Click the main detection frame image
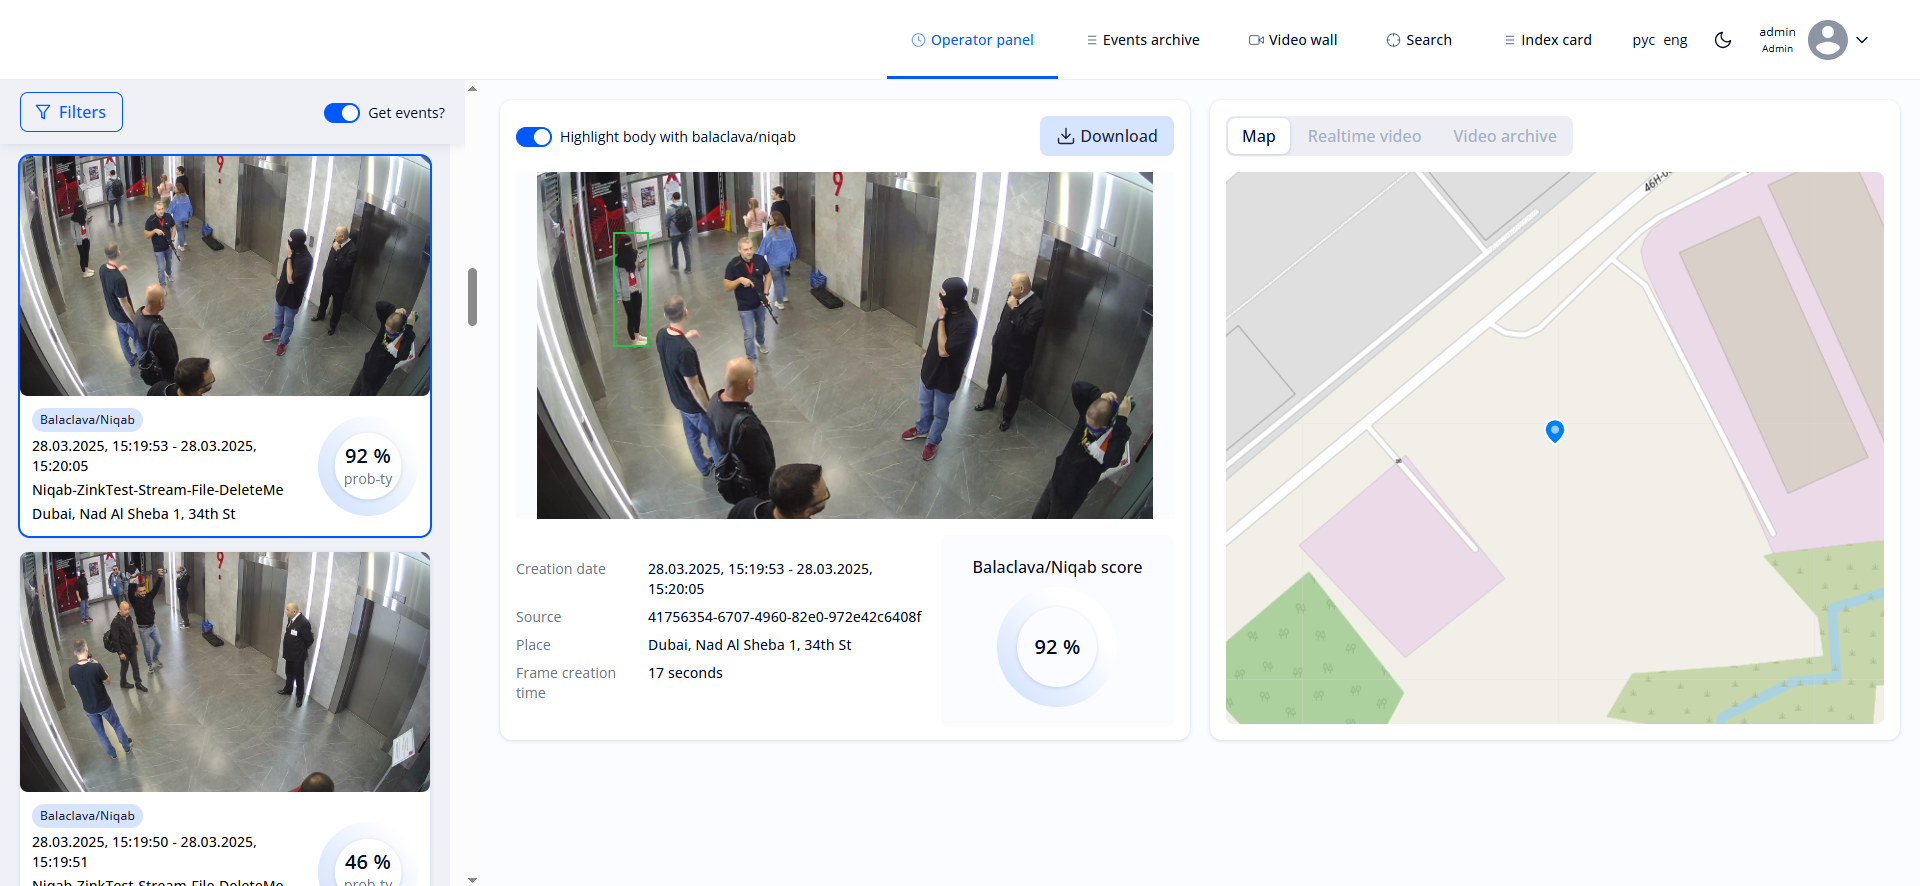This screenshot has width=1920, height=886. pyautogui.click(x=845, y=345)
